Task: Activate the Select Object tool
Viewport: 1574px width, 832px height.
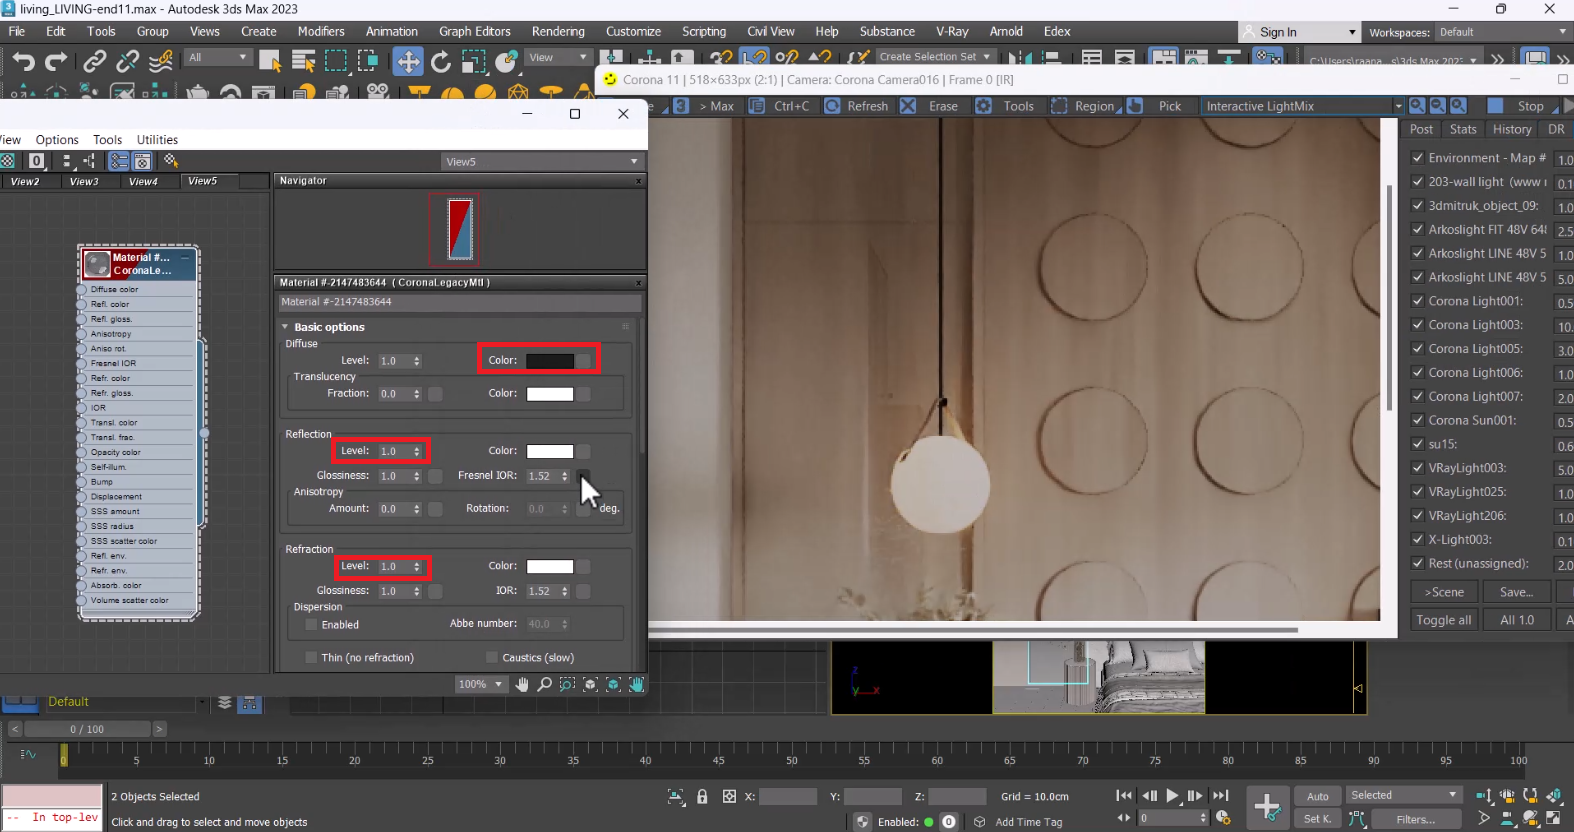Action: pos(270,62)
